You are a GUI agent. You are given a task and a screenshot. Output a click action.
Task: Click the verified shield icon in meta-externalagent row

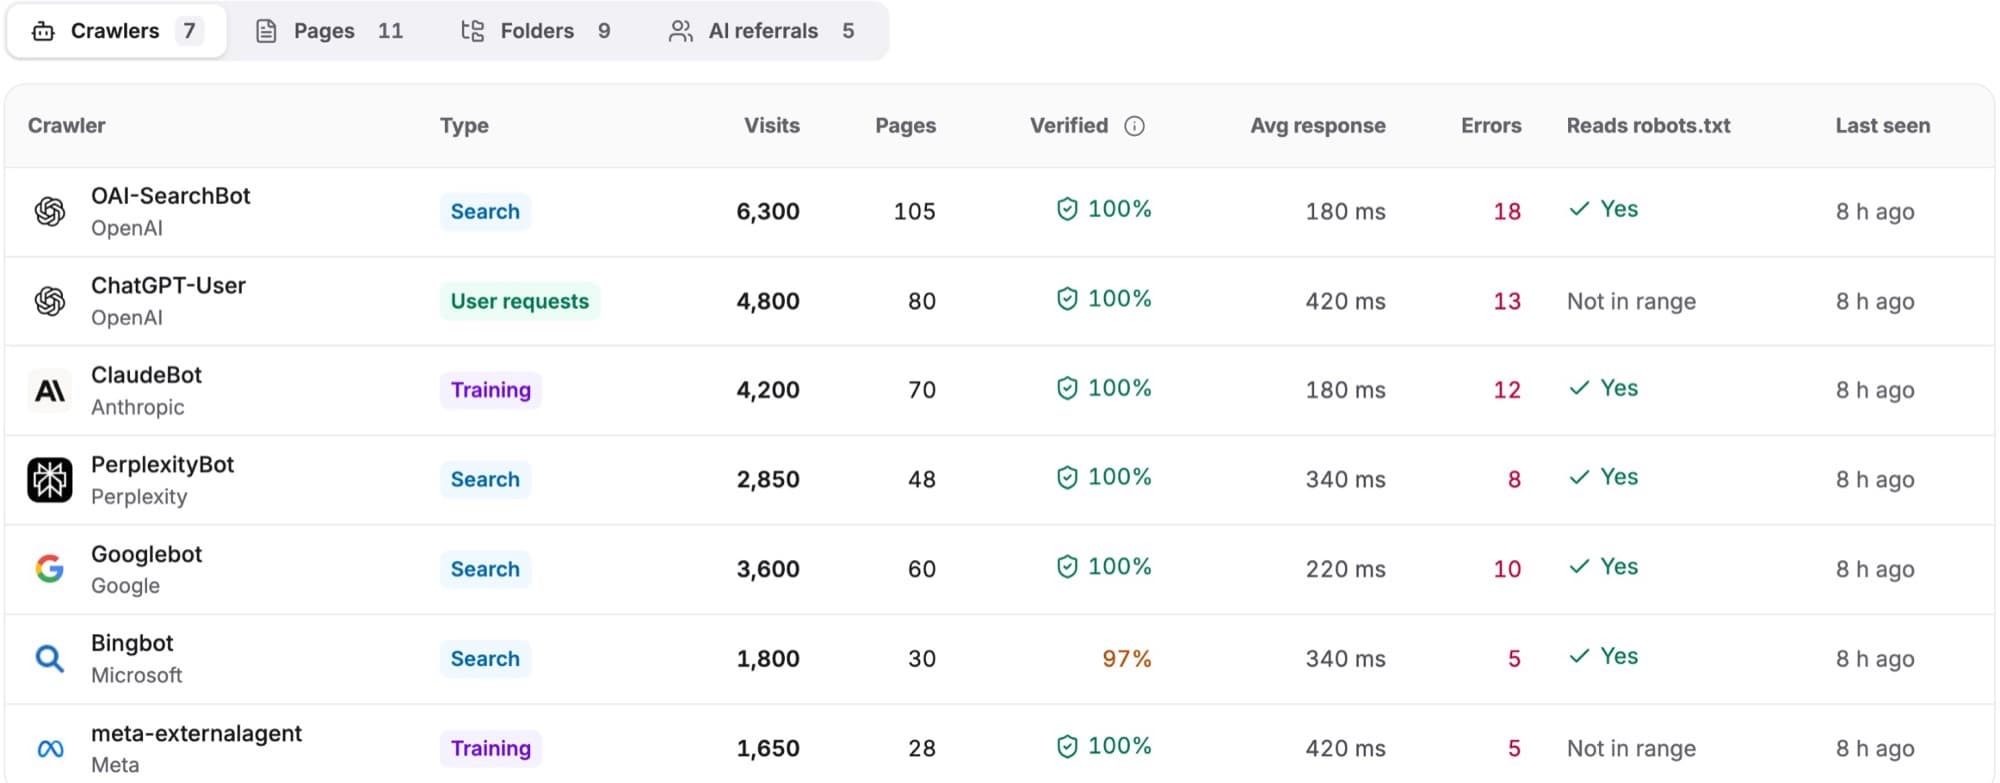(1067, 746)
